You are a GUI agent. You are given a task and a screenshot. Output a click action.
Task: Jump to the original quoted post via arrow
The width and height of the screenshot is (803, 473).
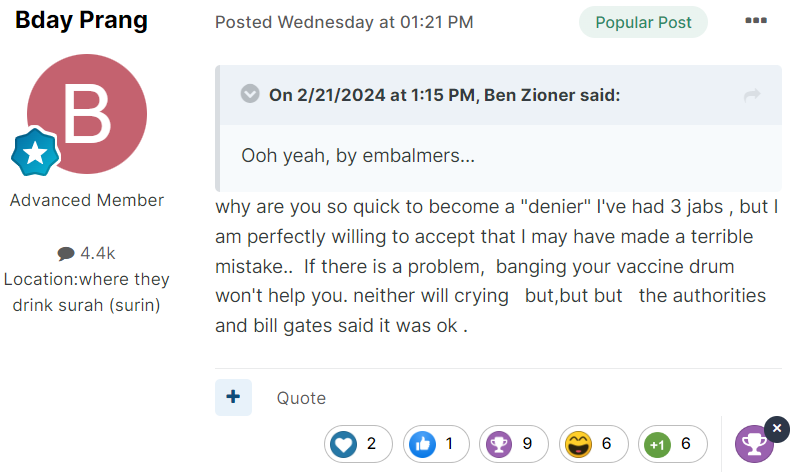click(752, 95)
